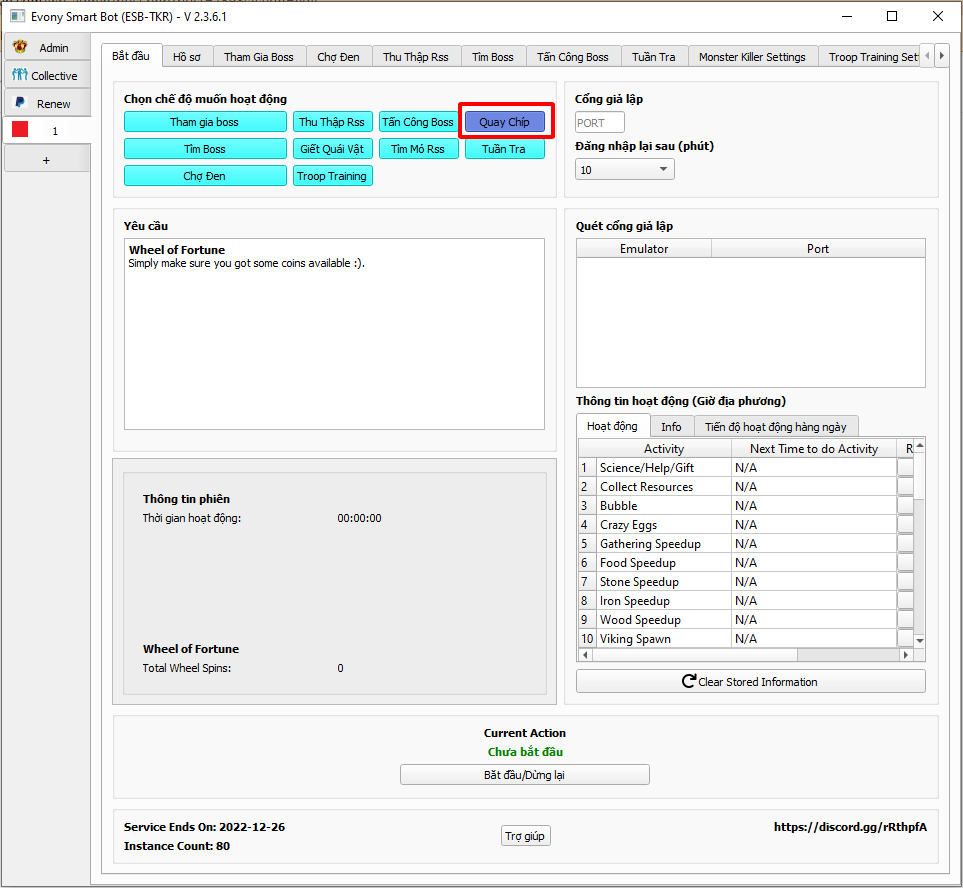
Task: Switch to the Hồ sơ tab
Action: 186,57
